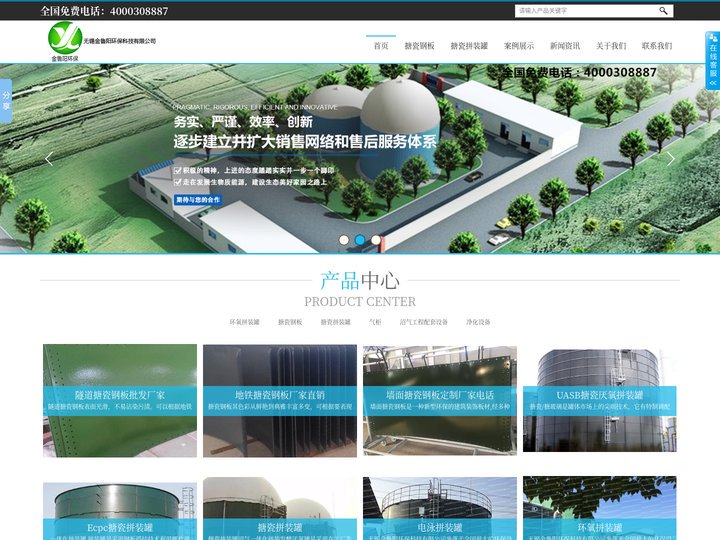Open 电泳拼装罐 product thumbnail
Screen dimensions: 720x540
440,509
